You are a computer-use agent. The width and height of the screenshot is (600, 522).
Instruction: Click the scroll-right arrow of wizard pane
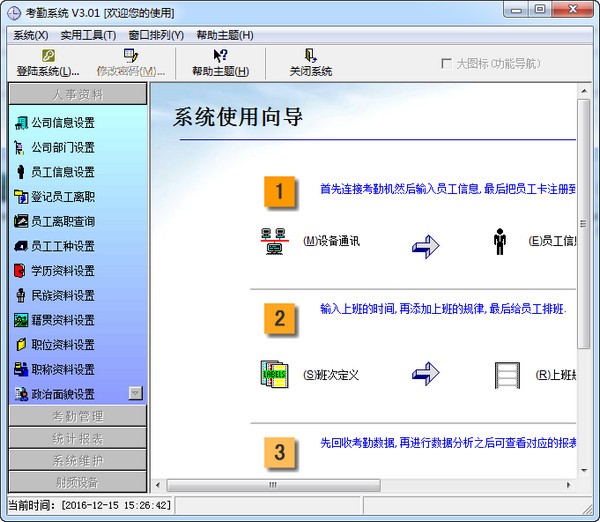tap(569, 485)
